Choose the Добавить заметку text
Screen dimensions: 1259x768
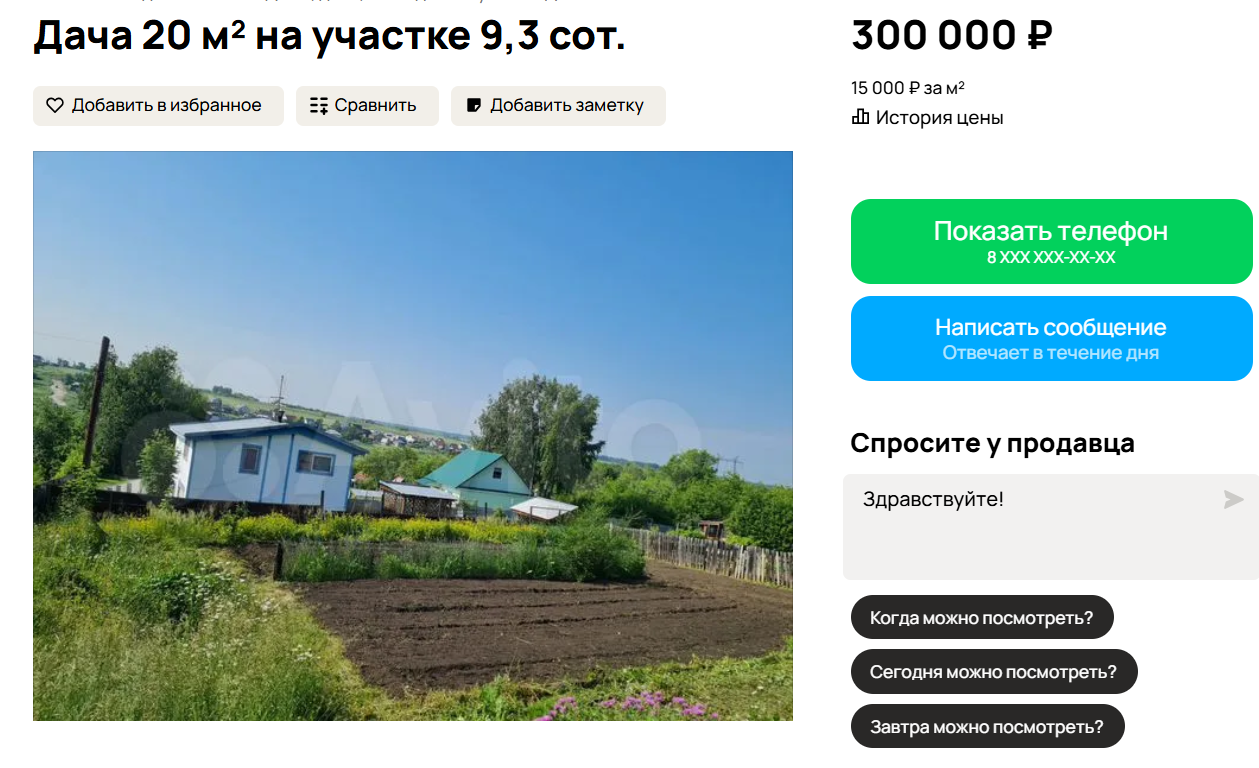pyautogui.click(x=567, y=105)
